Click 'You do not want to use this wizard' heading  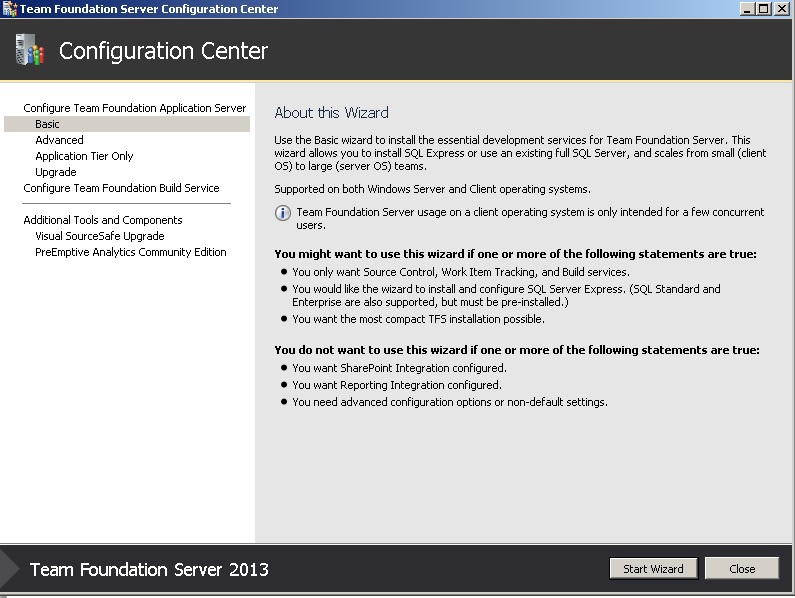(517, 350)
